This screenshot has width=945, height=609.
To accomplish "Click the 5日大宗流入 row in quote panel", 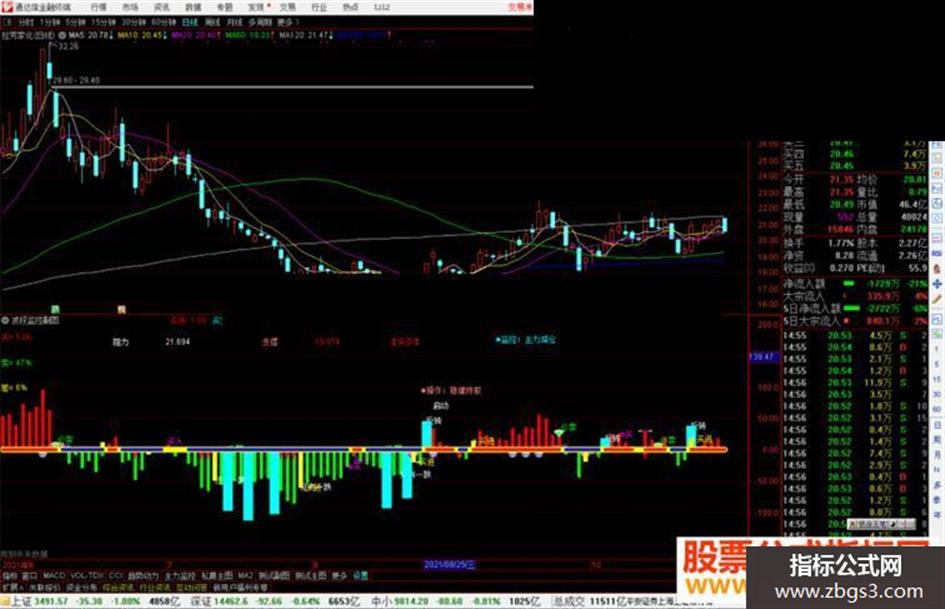I will 856,321.
